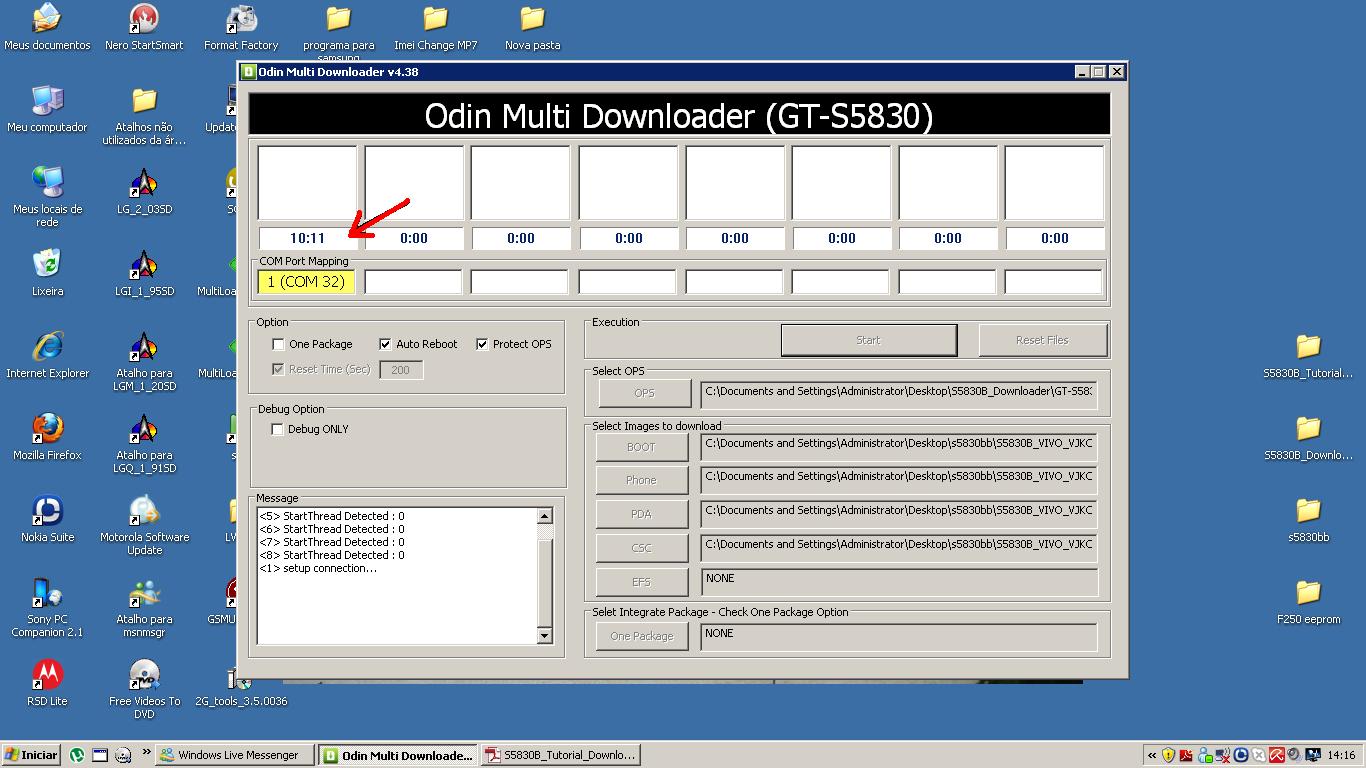Select the Imei Change MP7 folder

coord(435,28)
